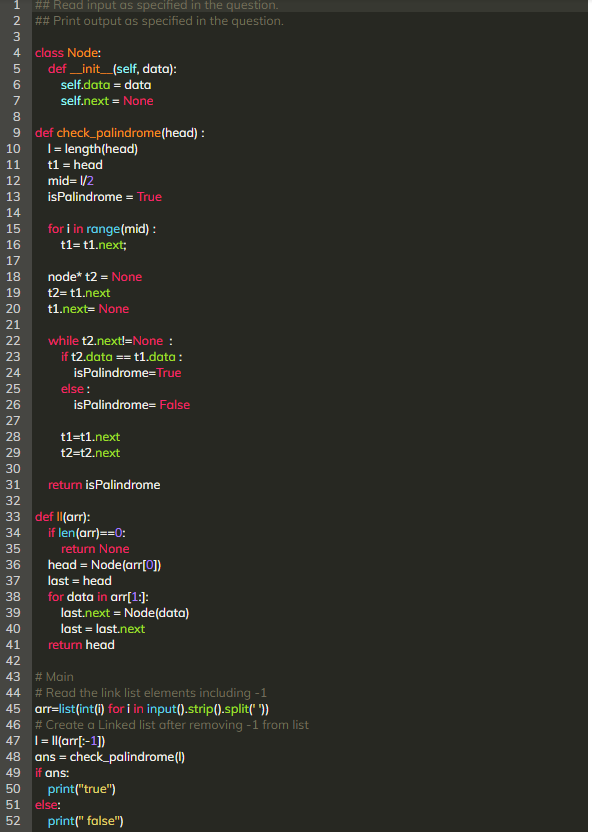The width and height of the screenshot is (592, 832).
Task: Click 'for i in range(mid) :' line
Action: pos(102,229)
